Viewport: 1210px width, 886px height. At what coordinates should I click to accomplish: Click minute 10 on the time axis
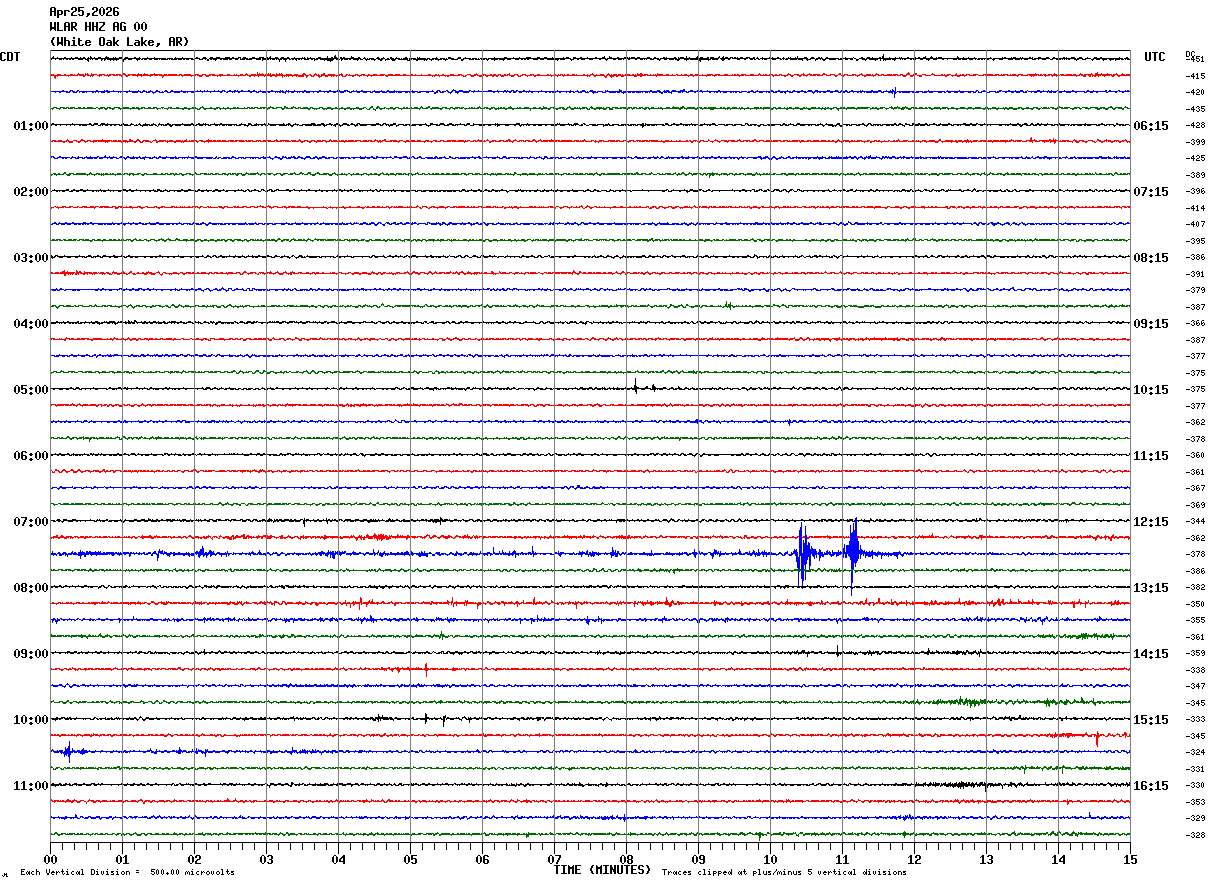click(770, 859)
